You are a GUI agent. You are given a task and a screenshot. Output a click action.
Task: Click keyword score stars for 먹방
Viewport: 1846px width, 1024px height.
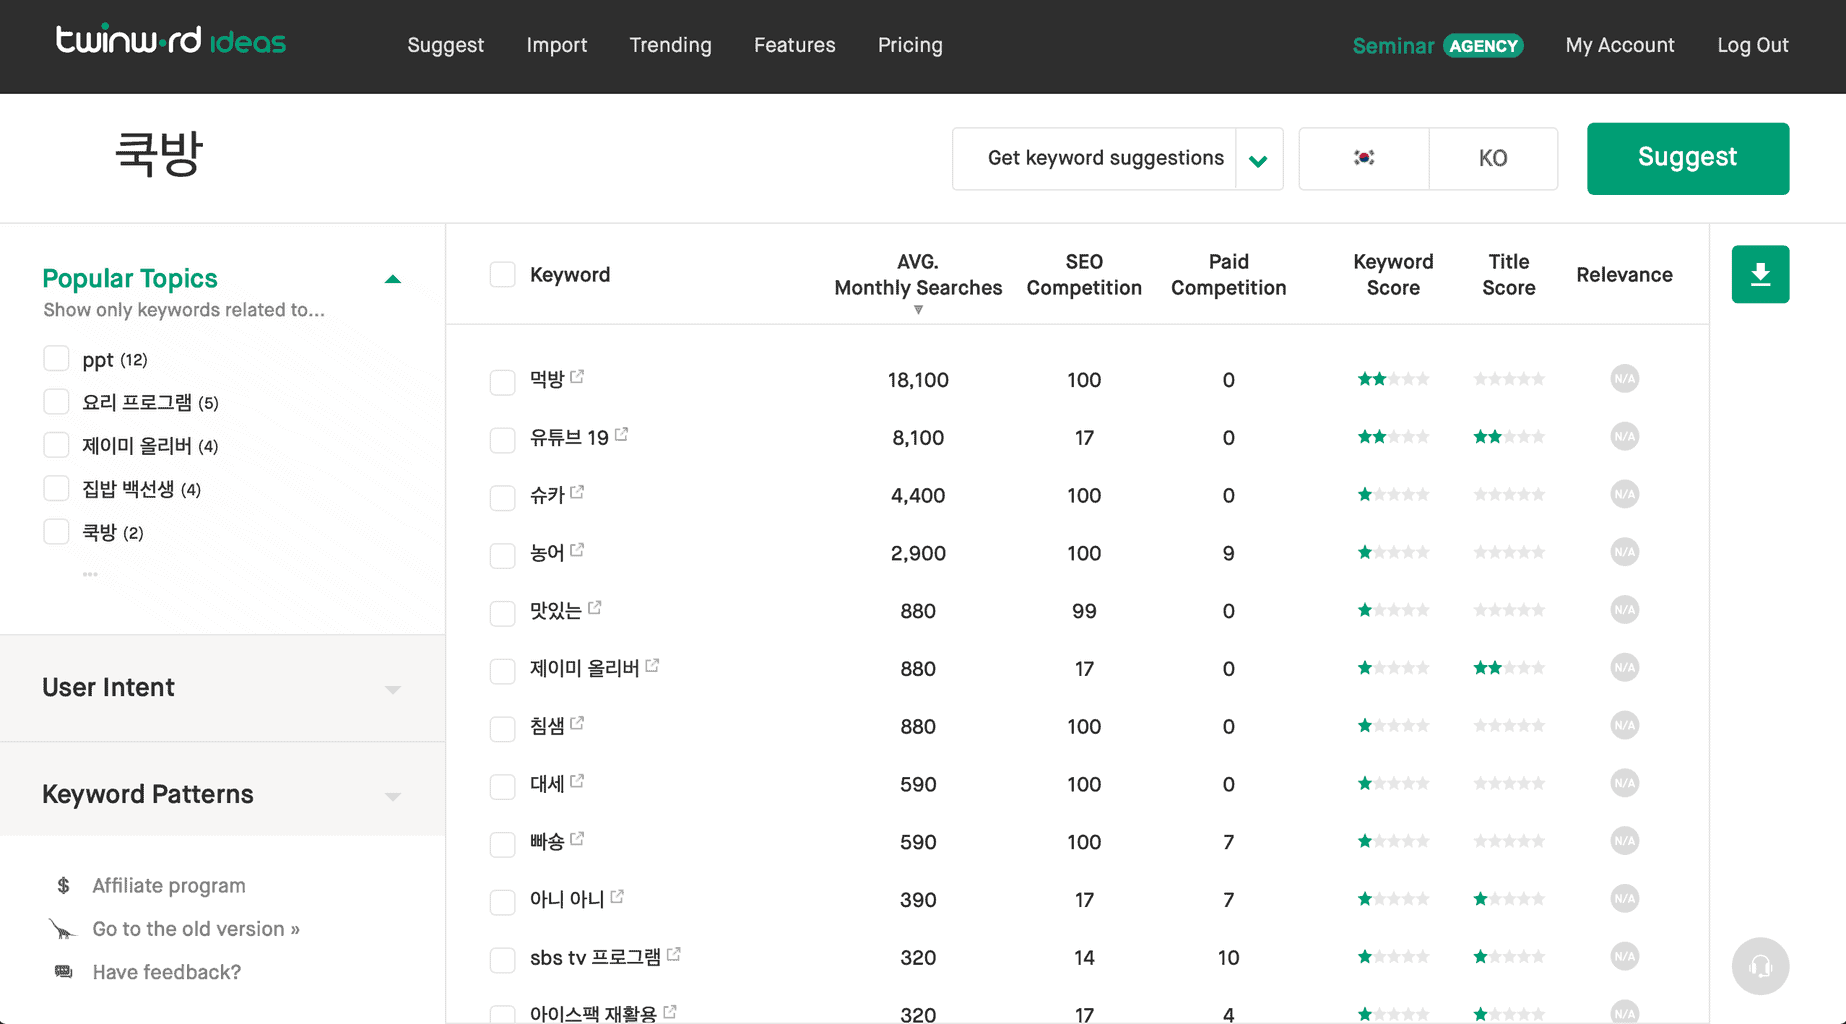tap(1393, 379)
